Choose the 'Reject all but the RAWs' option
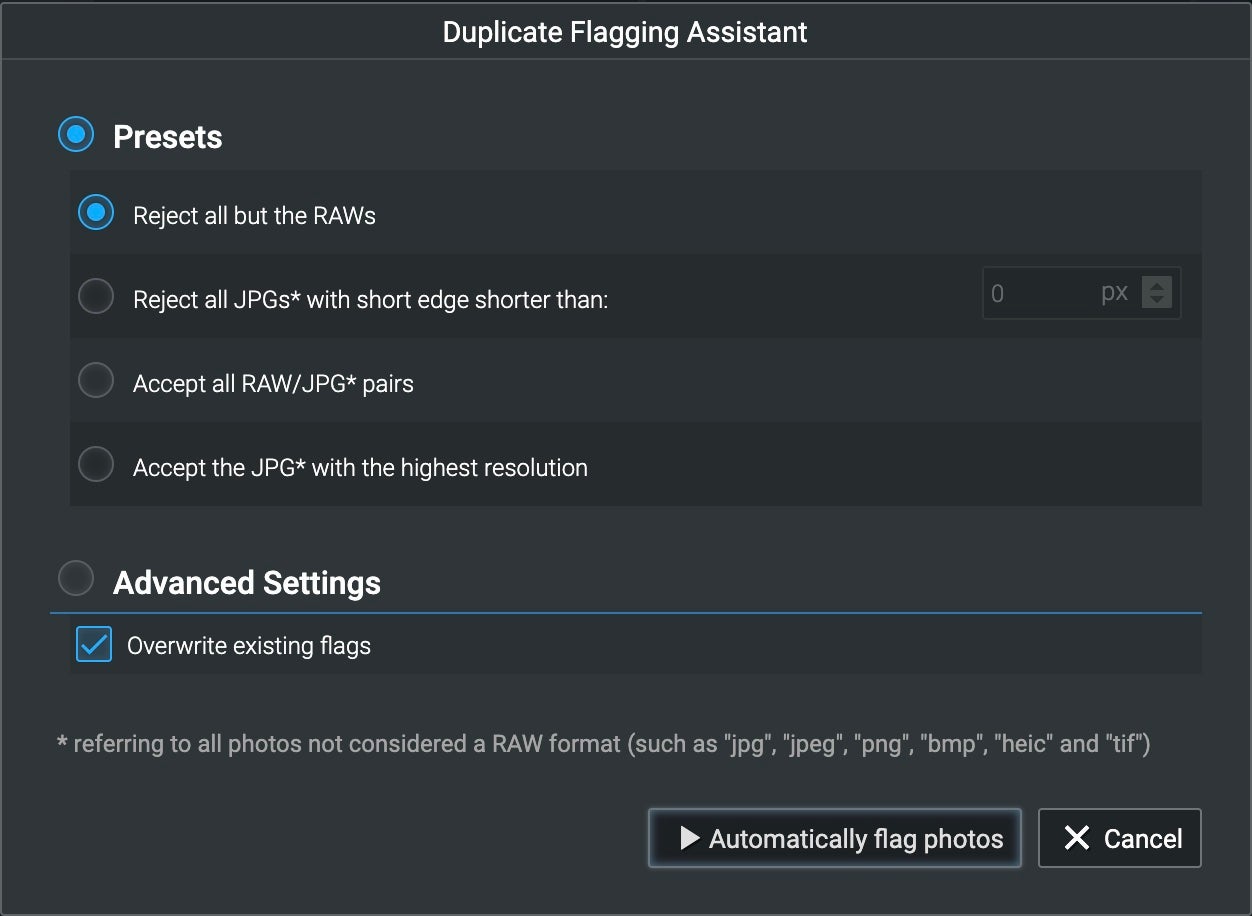The image size is (1252, 916). coord(96,213)
